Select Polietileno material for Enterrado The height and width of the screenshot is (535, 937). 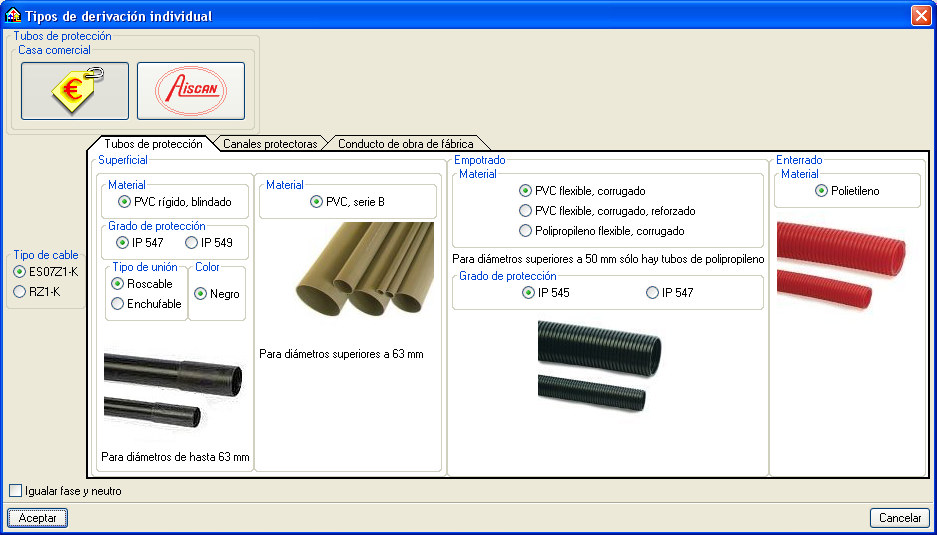pyautogui.click(x=847, y=191)
